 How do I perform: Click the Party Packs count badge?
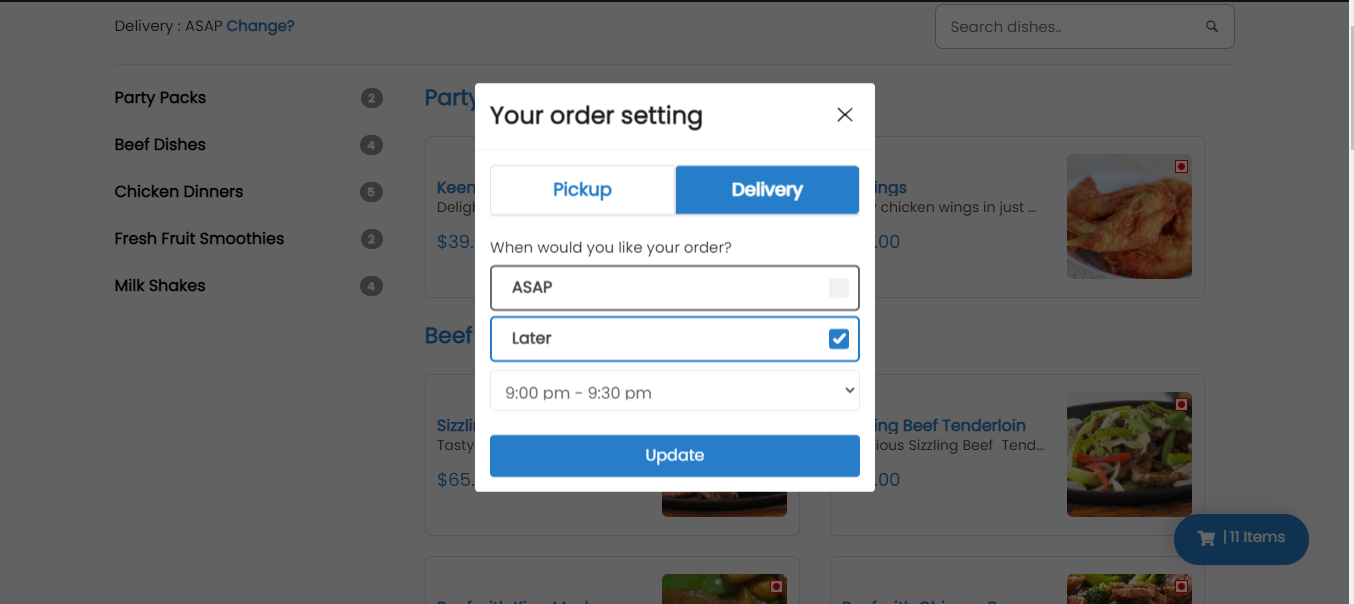[x=371, y=98]
